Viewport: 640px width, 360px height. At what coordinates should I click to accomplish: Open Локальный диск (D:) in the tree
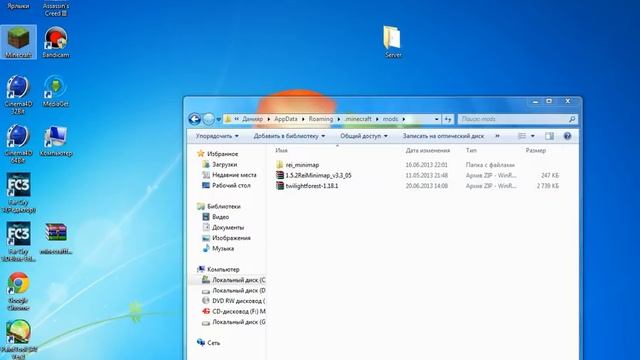pos(238,291)
